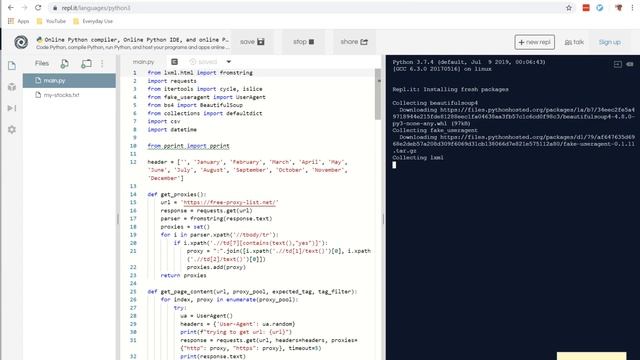This screenshot has width=640, height=360.
Task: Stop the running program
Action: point(303,42)
